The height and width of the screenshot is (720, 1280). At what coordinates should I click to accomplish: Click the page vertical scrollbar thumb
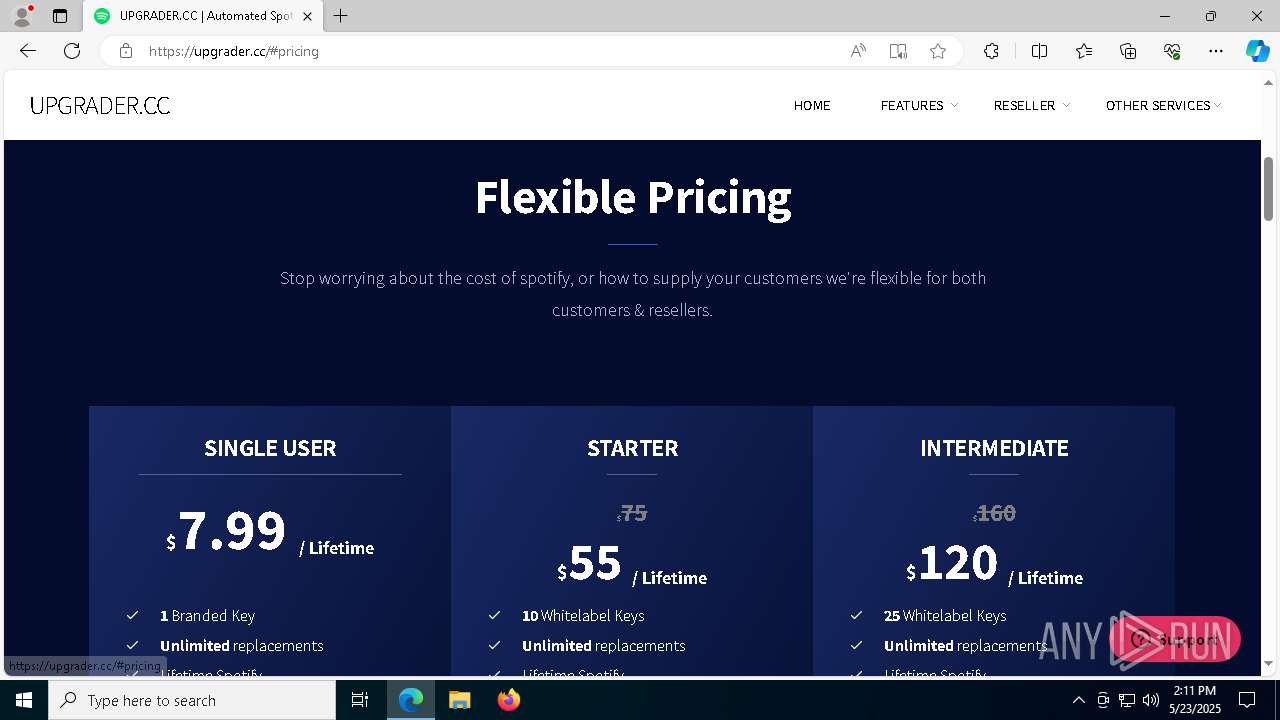click(x=1269, y=188)
